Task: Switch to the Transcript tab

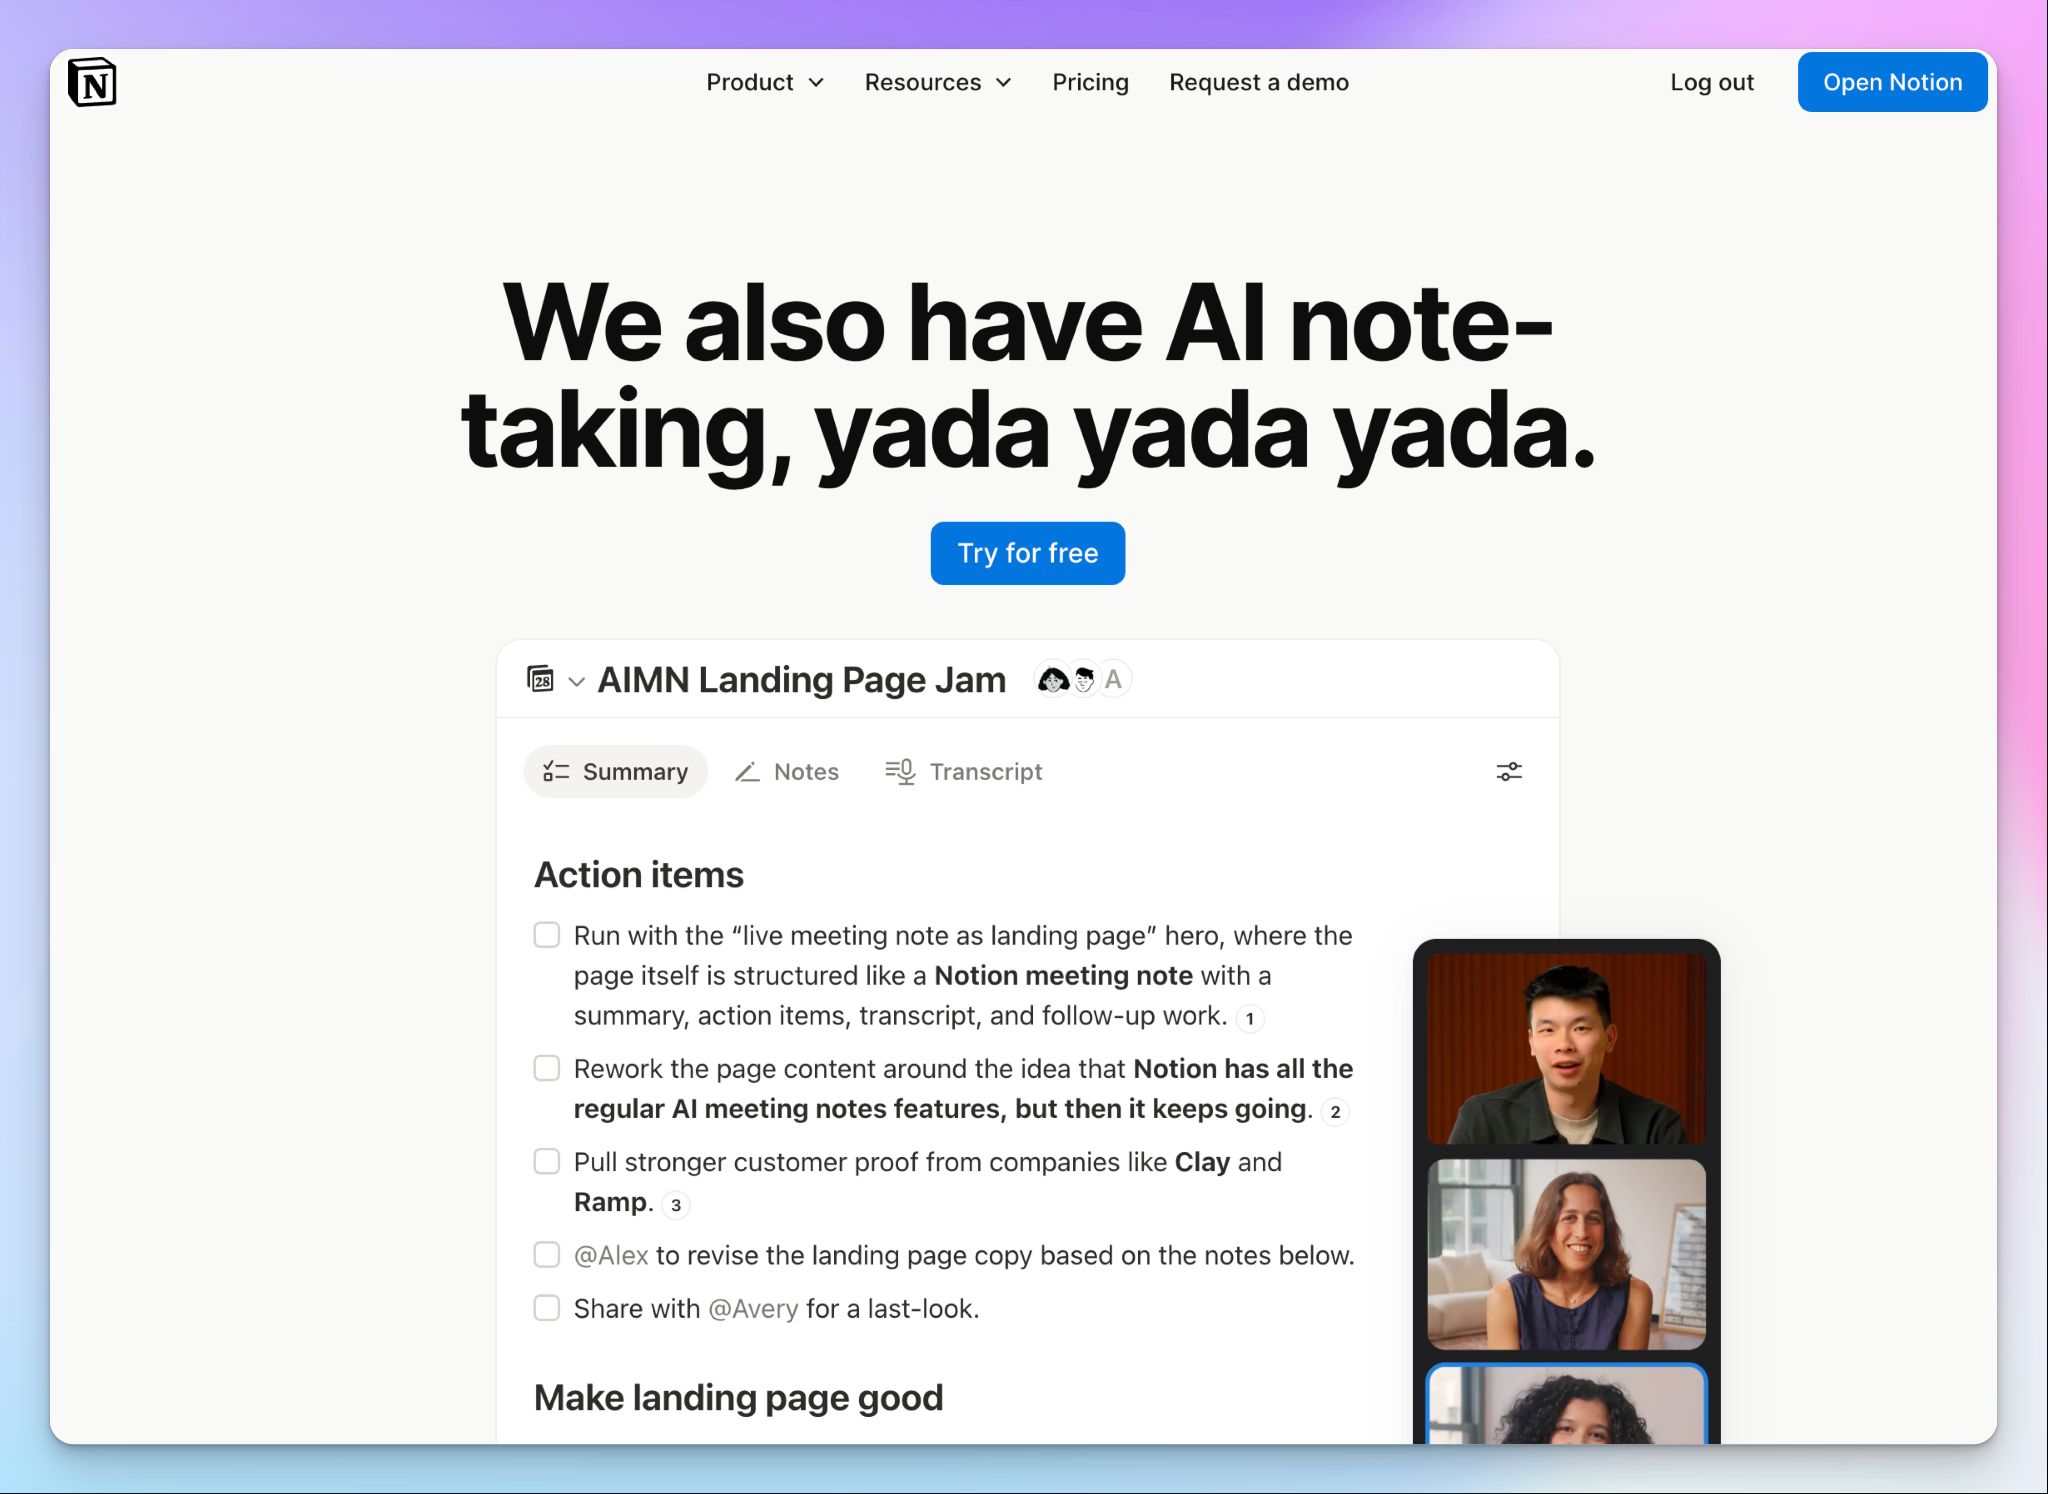Action: click(964, 772)
